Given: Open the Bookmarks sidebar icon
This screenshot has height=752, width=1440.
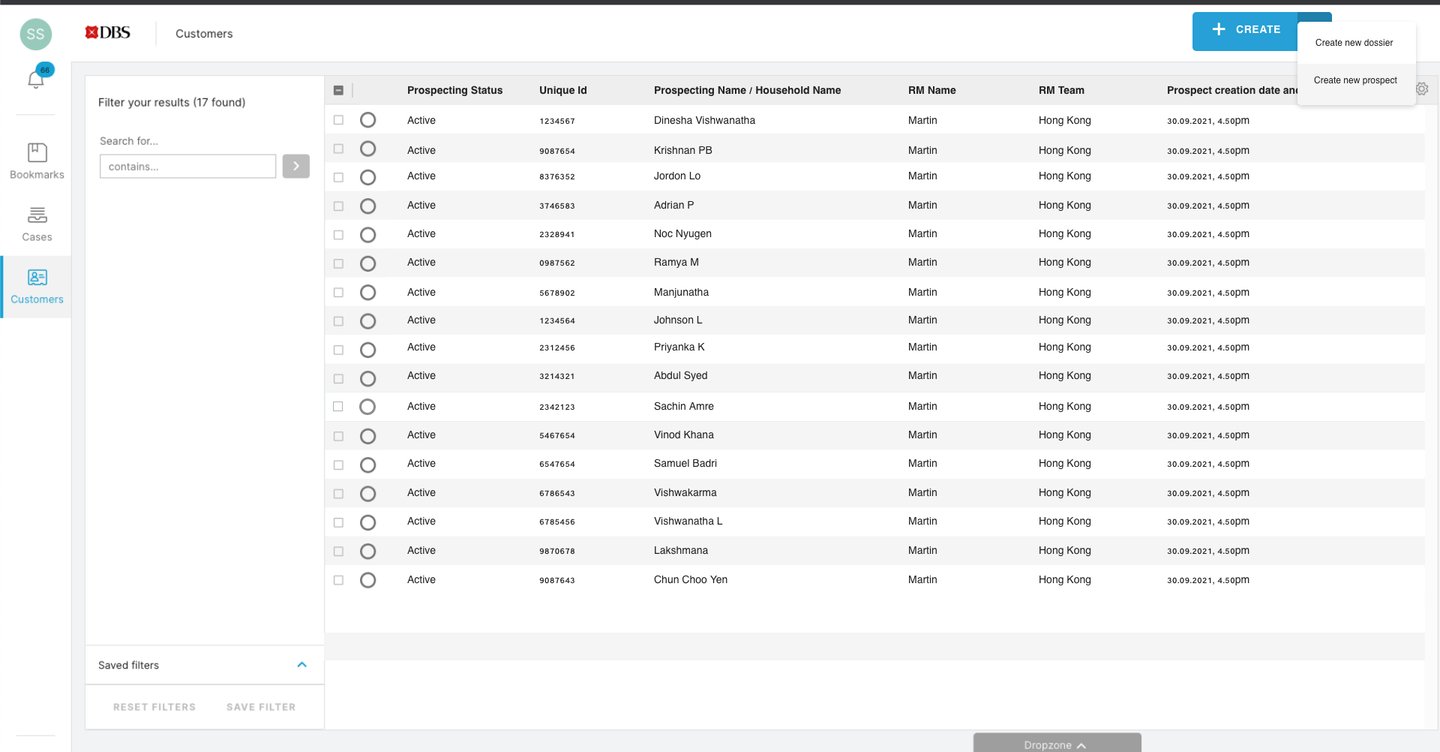Looking at the screenshot, I should (37, 161).
